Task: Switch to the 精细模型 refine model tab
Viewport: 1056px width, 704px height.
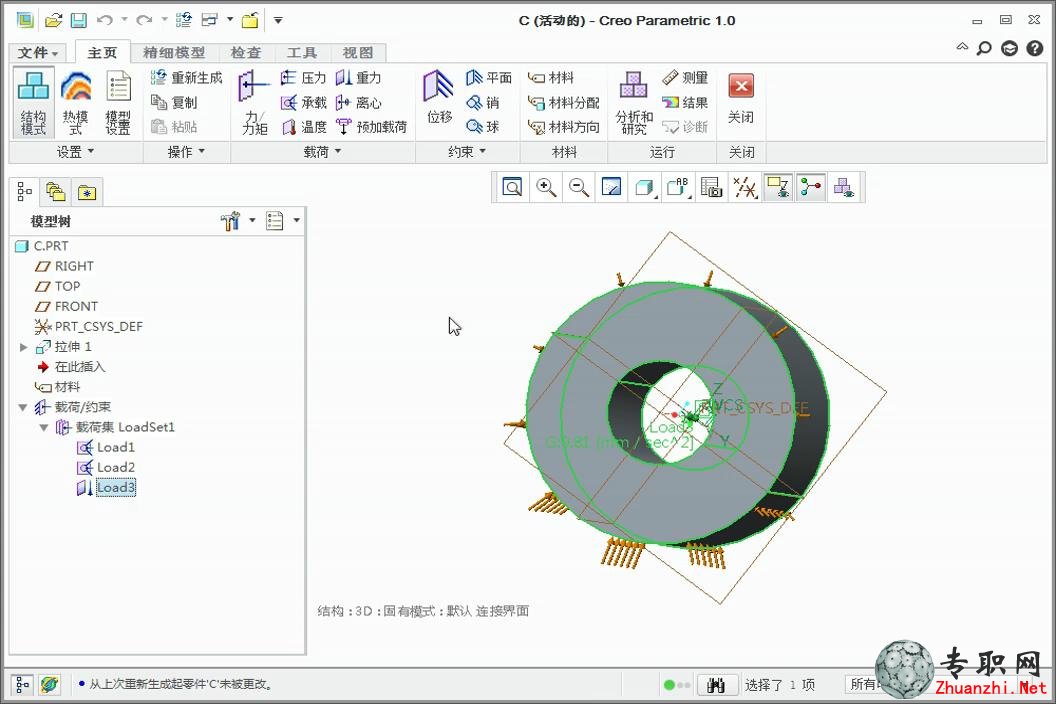Action: tap(174, 53)
